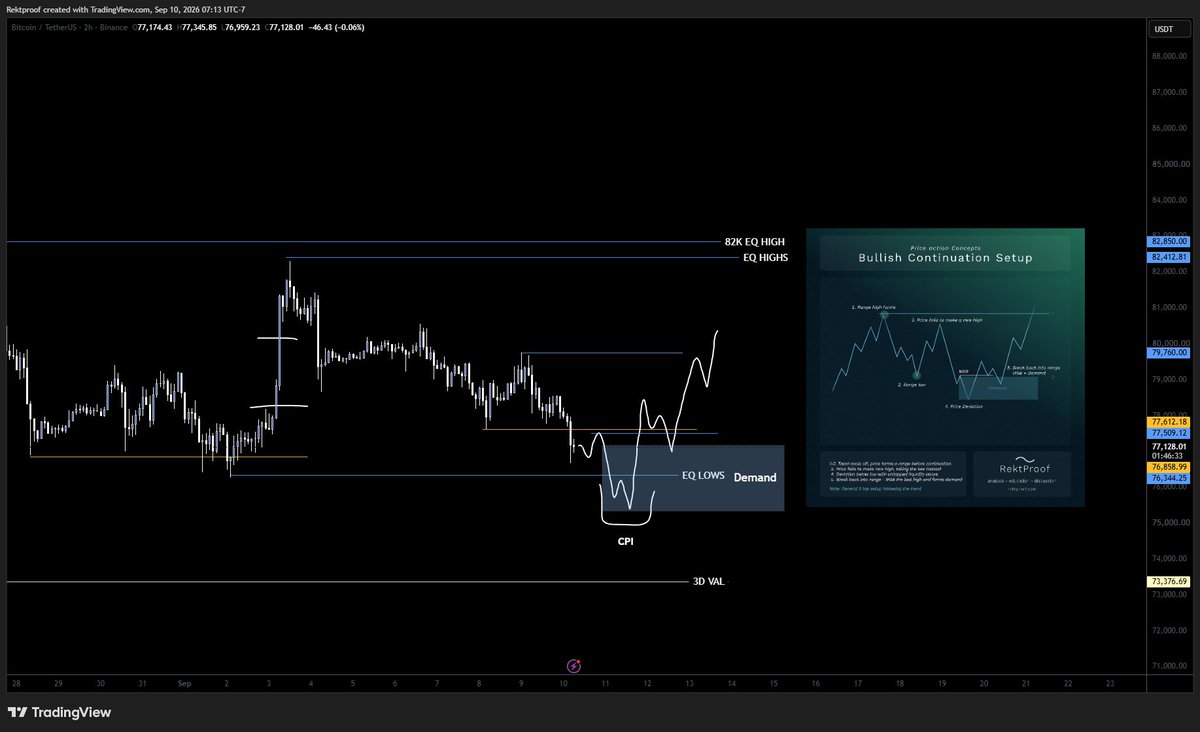1200x732 pixels.
Task: Click the "28" date on the time axis
Action: pos(16,683)
